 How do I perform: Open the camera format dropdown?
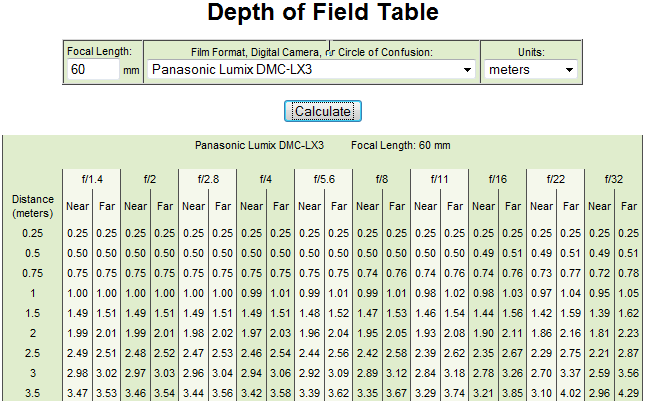312,70
